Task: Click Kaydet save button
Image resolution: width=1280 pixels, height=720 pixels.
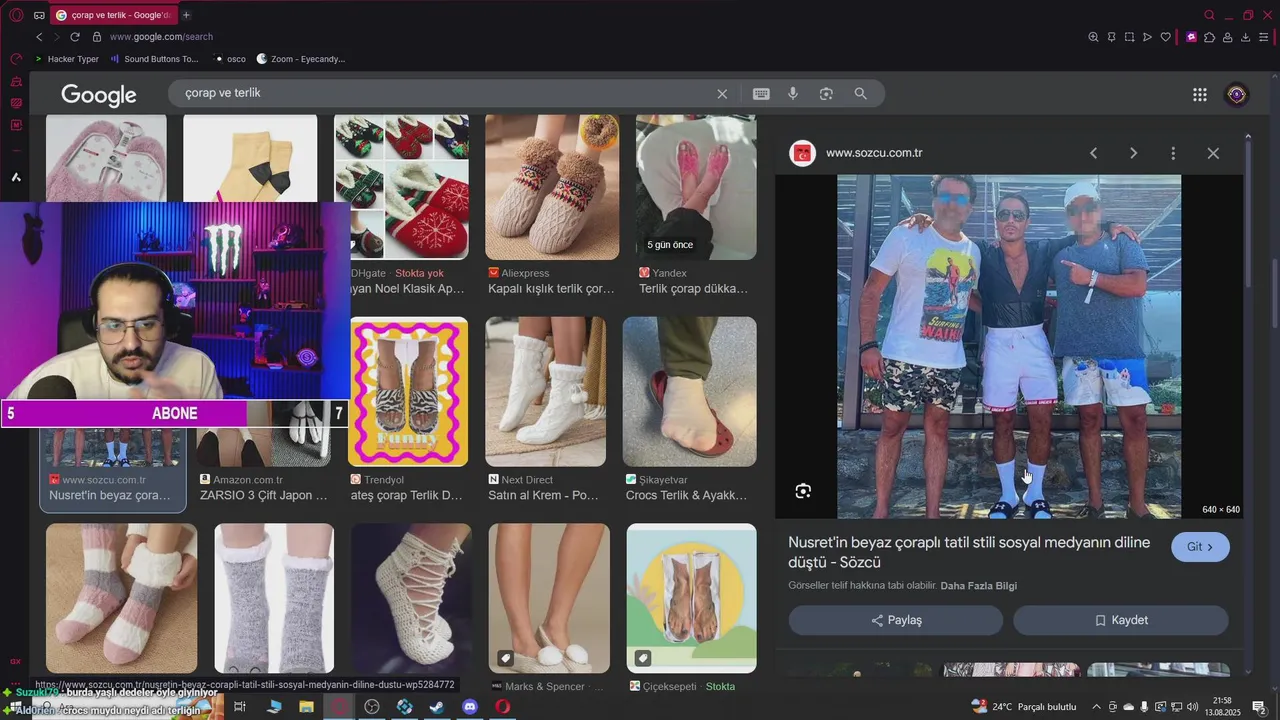Action: 1121,620
